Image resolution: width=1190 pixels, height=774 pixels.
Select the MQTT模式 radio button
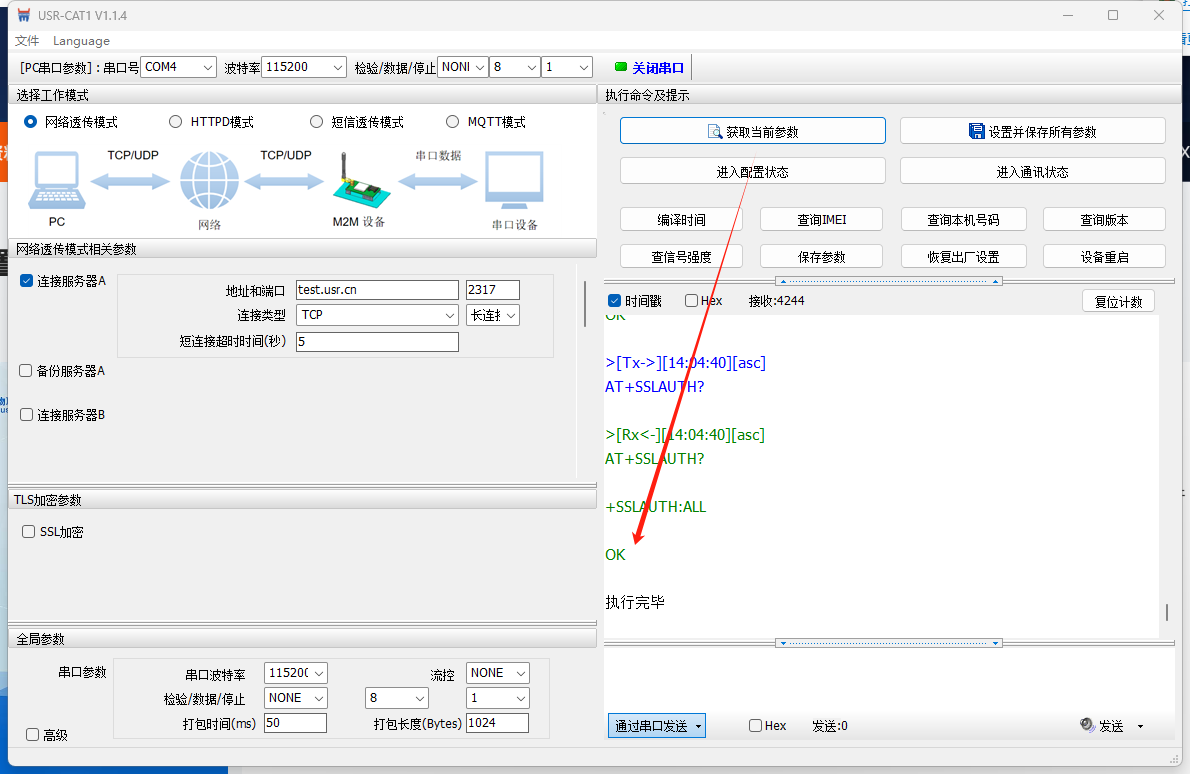coord(455,122)
